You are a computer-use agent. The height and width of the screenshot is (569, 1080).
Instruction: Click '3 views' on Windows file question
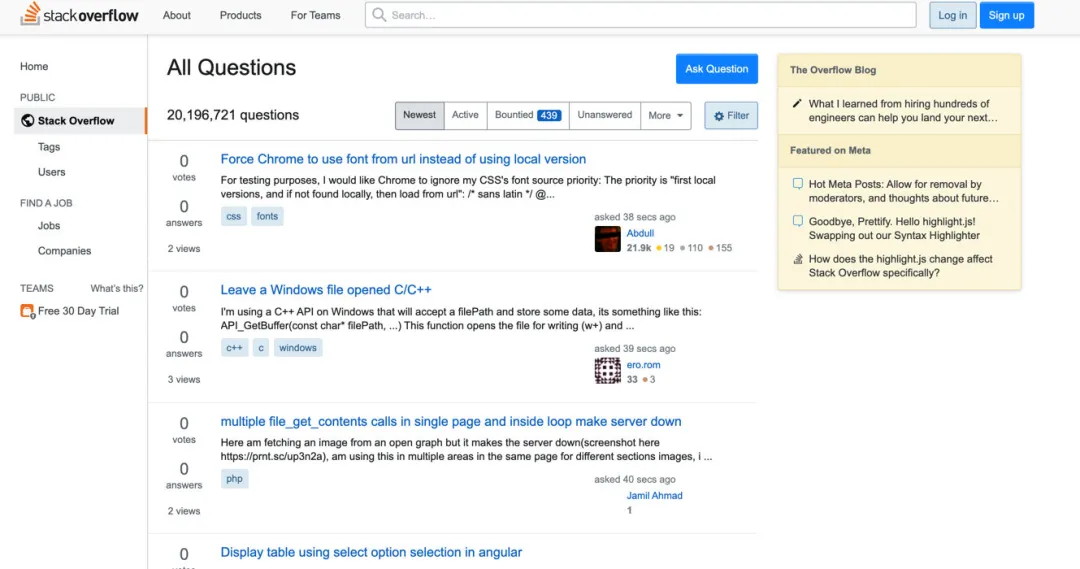click(184, 380)
